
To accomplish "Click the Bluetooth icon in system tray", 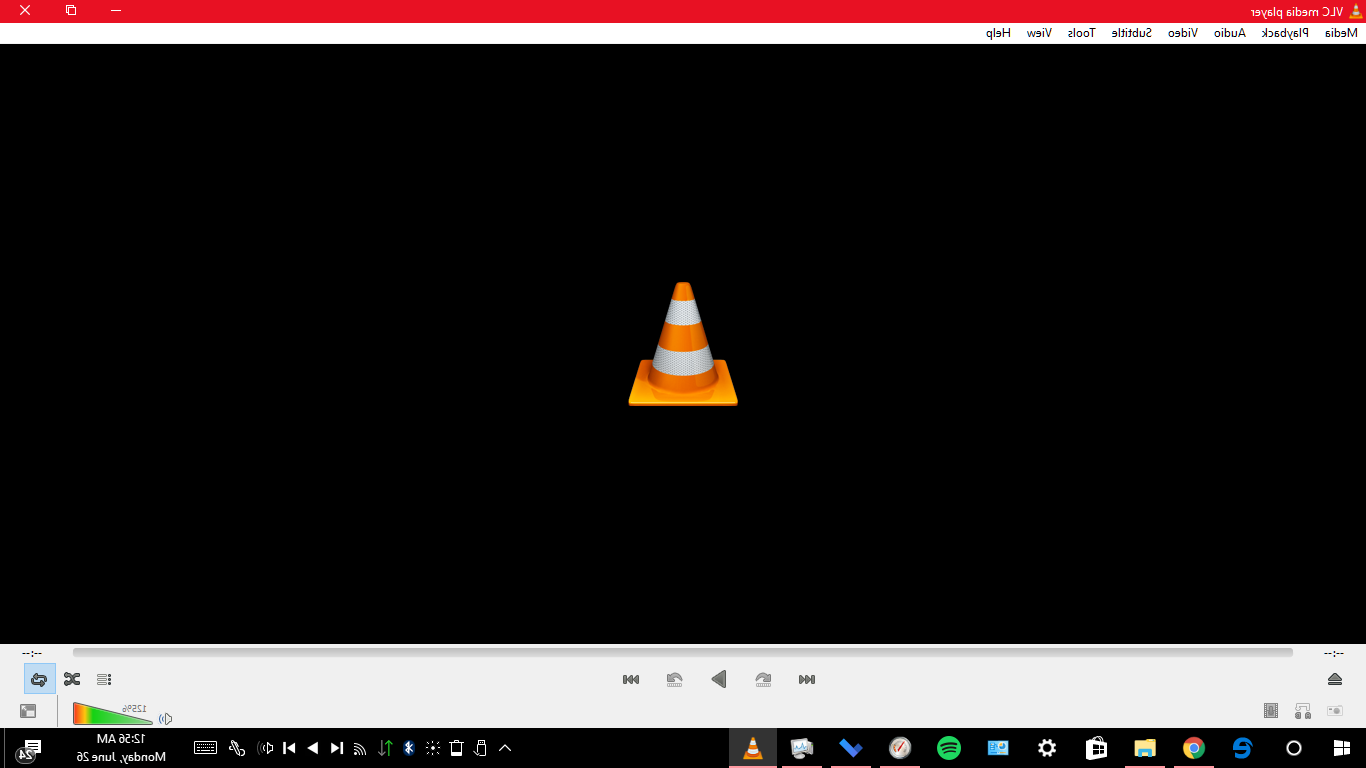I will 408,748.
